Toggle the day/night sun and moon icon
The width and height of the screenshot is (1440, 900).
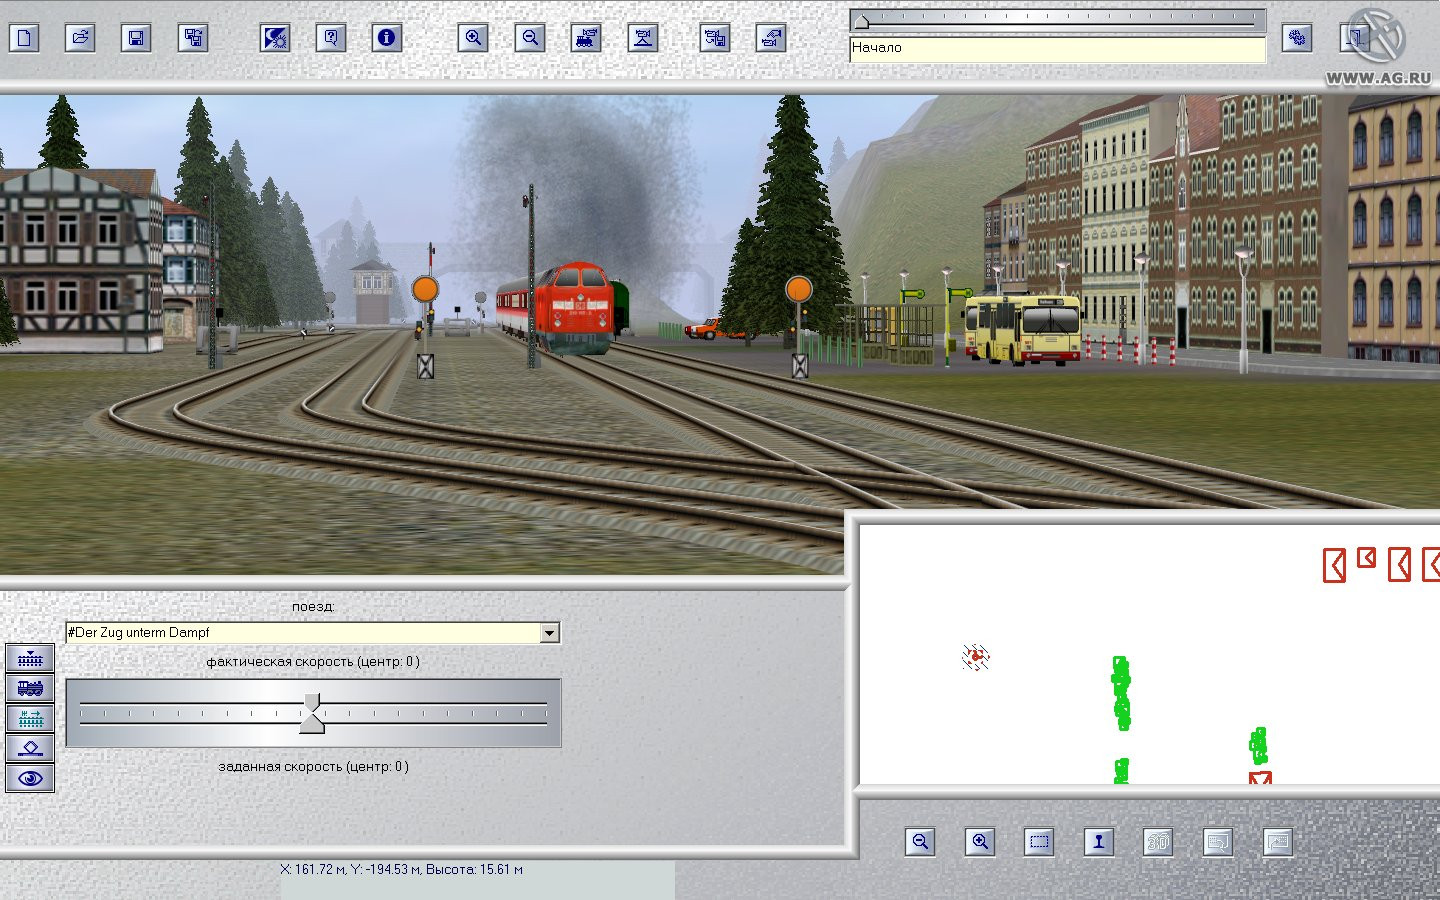(274, 38)
